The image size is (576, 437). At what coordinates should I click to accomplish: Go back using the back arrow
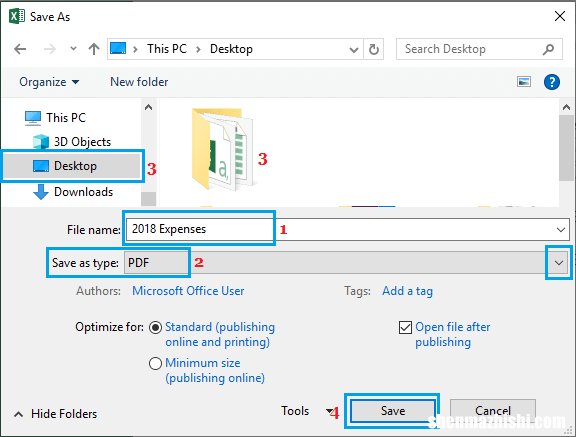[x=20, y=49]
